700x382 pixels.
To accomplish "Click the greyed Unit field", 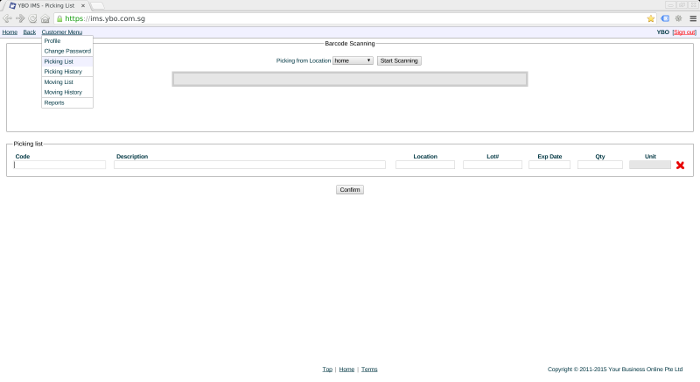I will coord(650,165).
